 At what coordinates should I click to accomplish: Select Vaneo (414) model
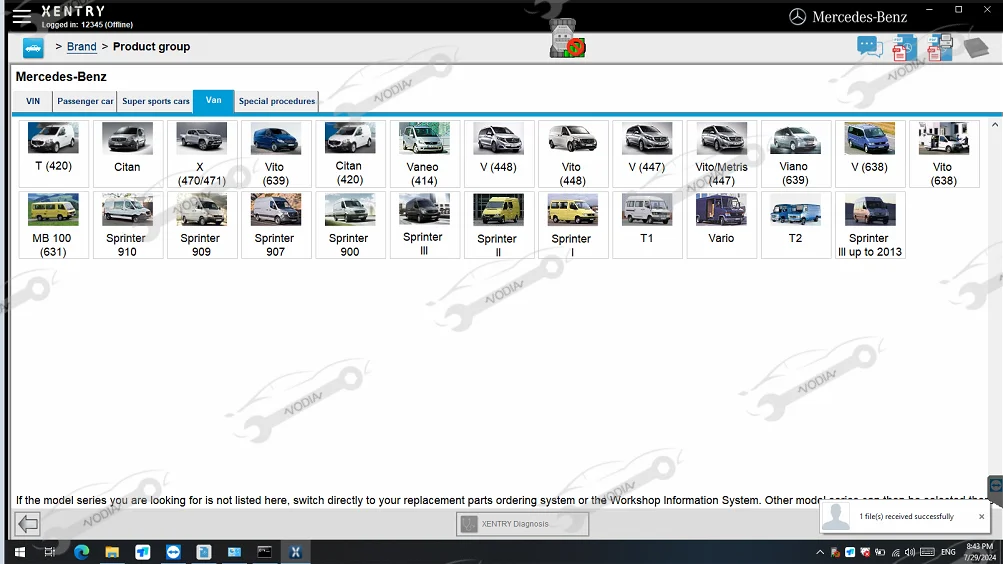point(424,153)
